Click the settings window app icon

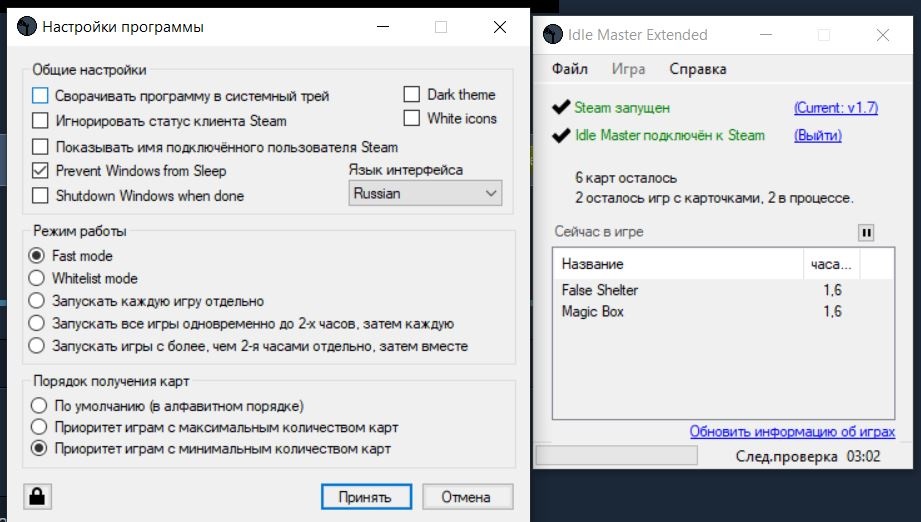(x=26, y=26)
